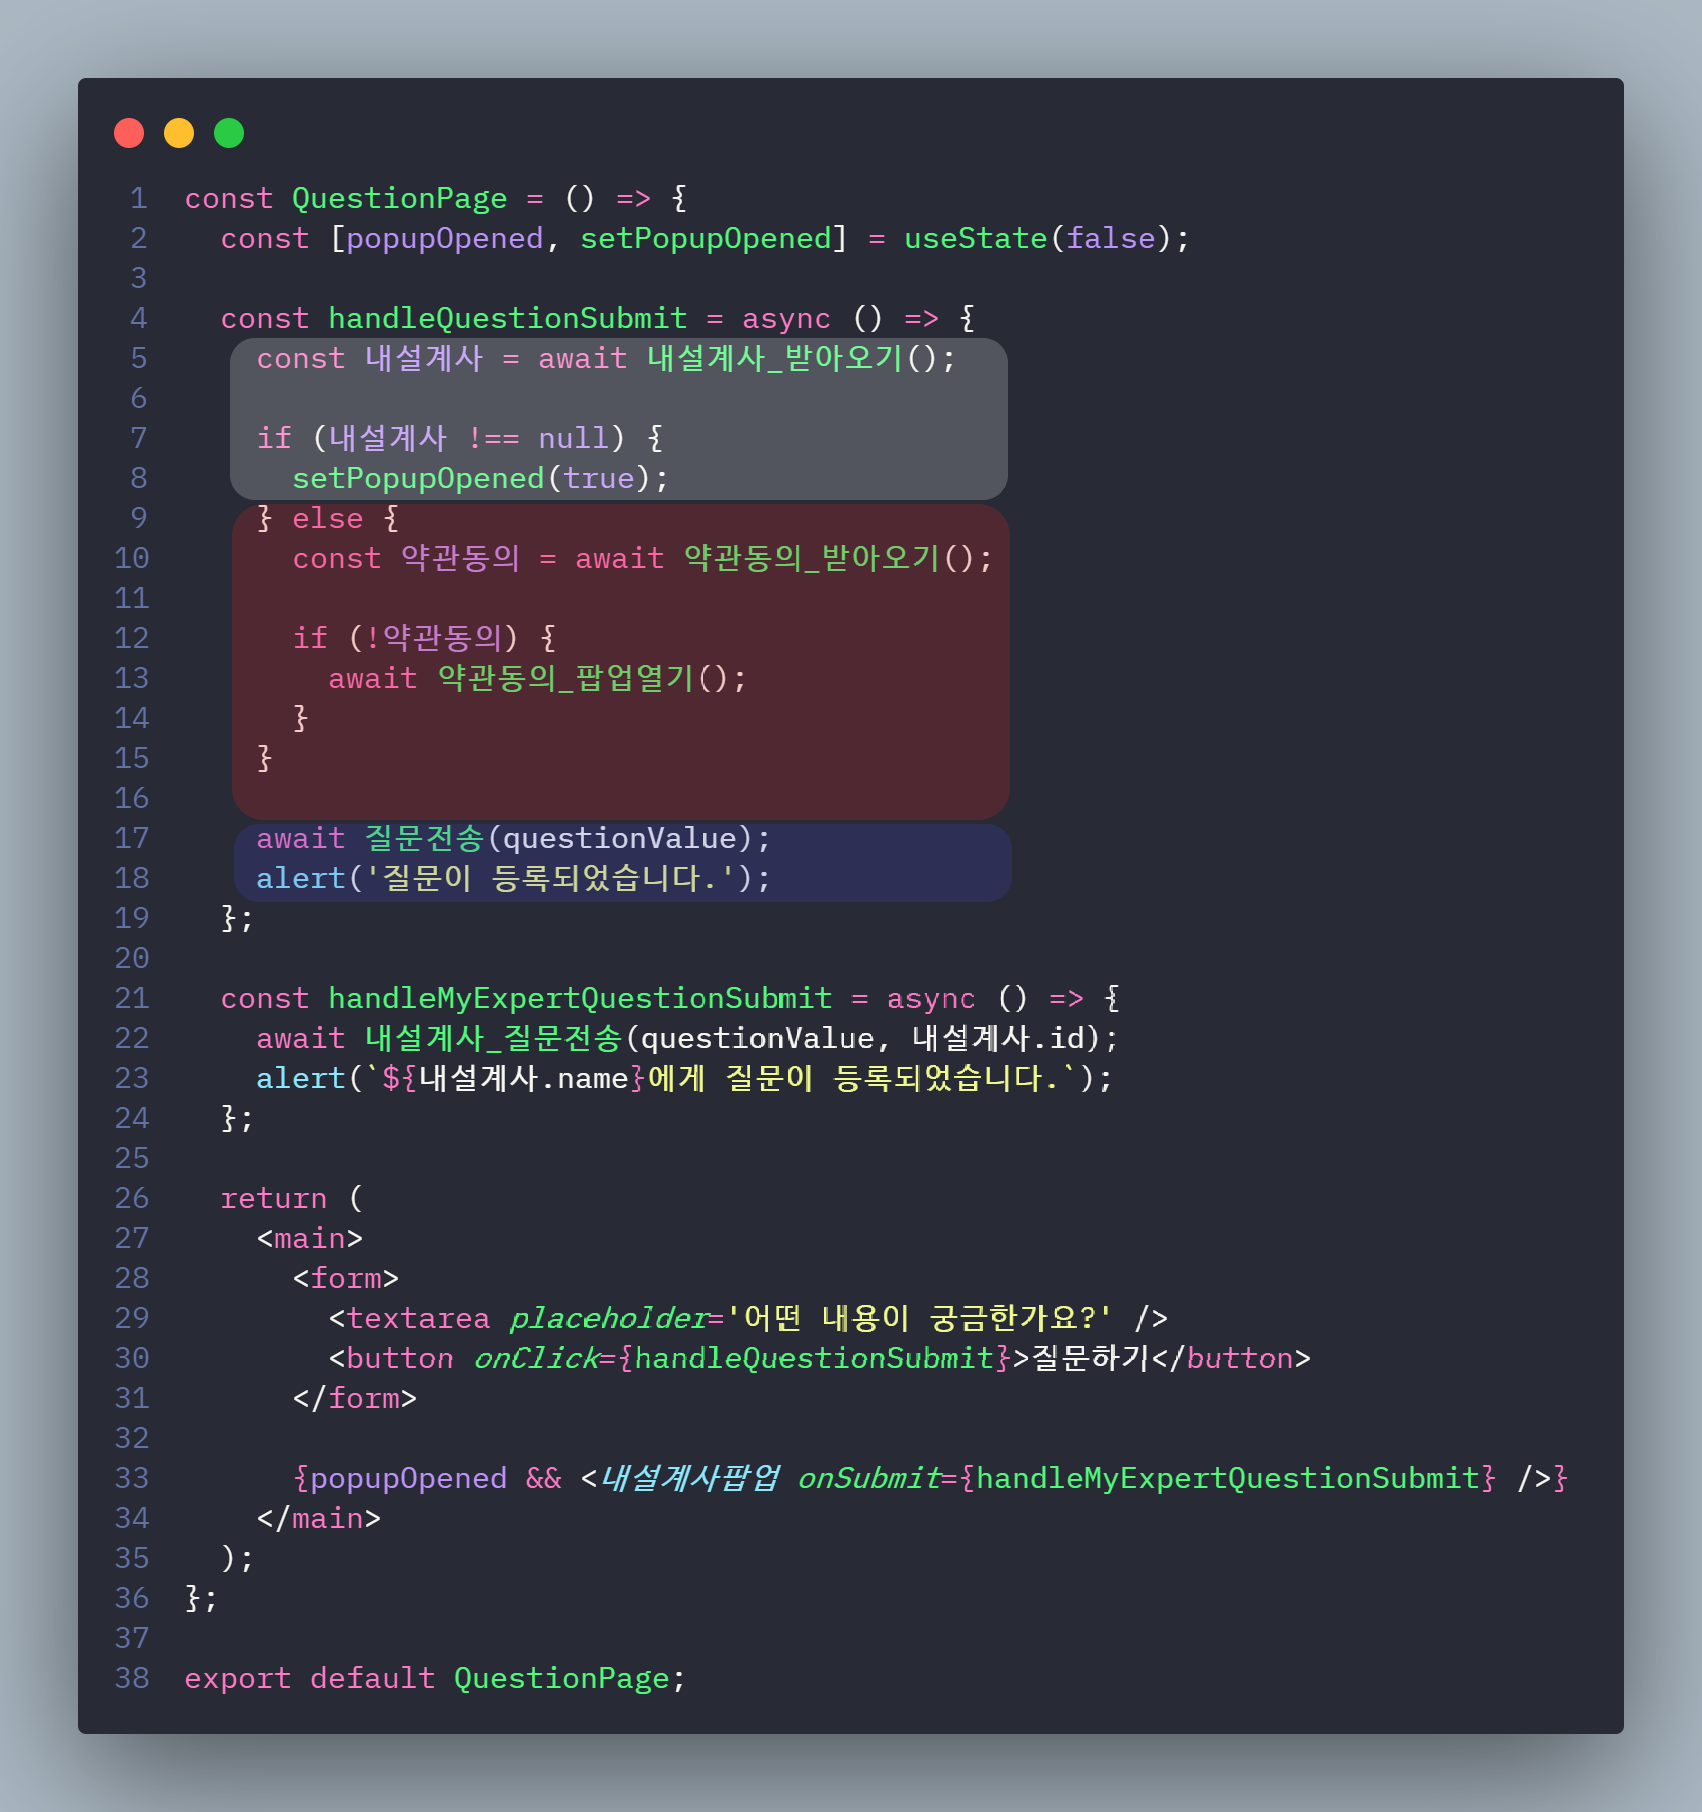Click 'handleQuestionSubmit' declaration on line 4

point(507,319)
